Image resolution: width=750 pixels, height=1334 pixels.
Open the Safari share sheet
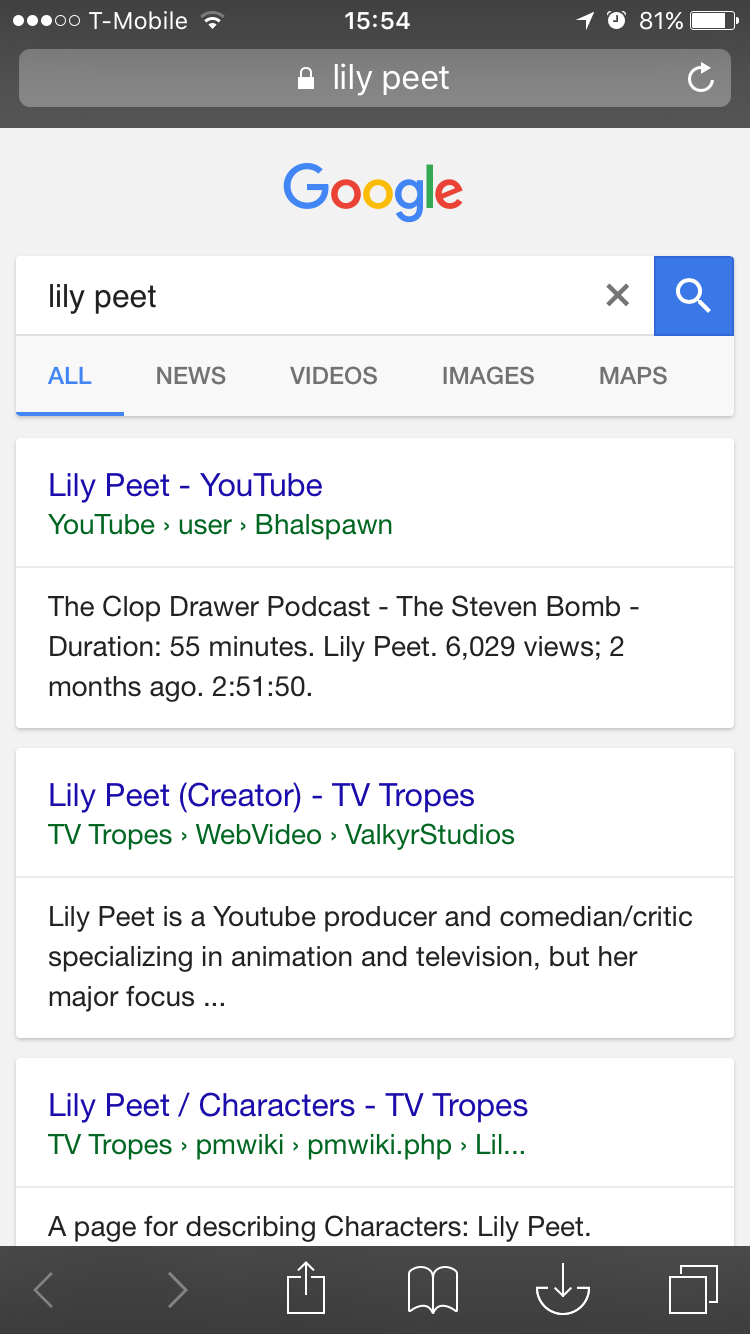[x=307, y=1288]
